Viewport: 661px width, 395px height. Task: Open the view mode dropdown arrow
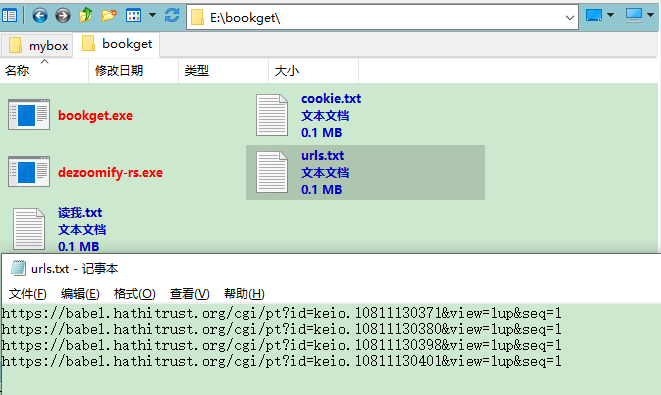[x=152, y=16]
